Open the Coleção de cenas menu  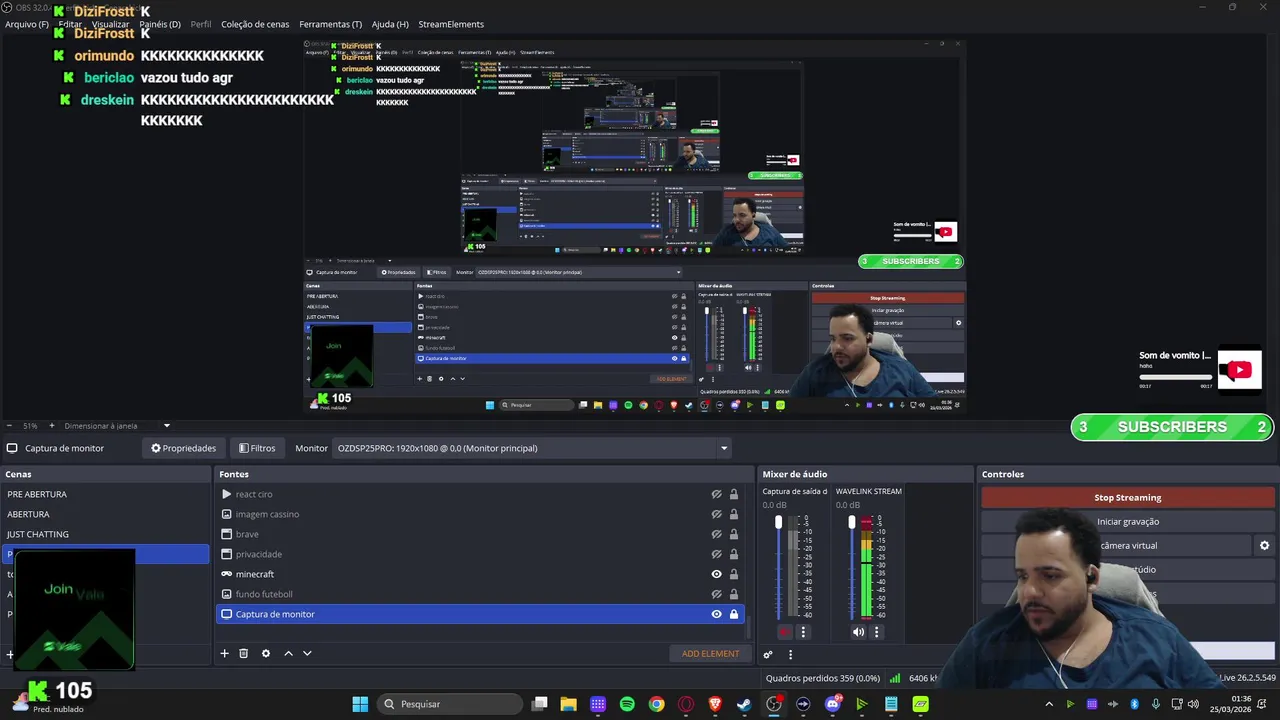[x=255, y=24]
